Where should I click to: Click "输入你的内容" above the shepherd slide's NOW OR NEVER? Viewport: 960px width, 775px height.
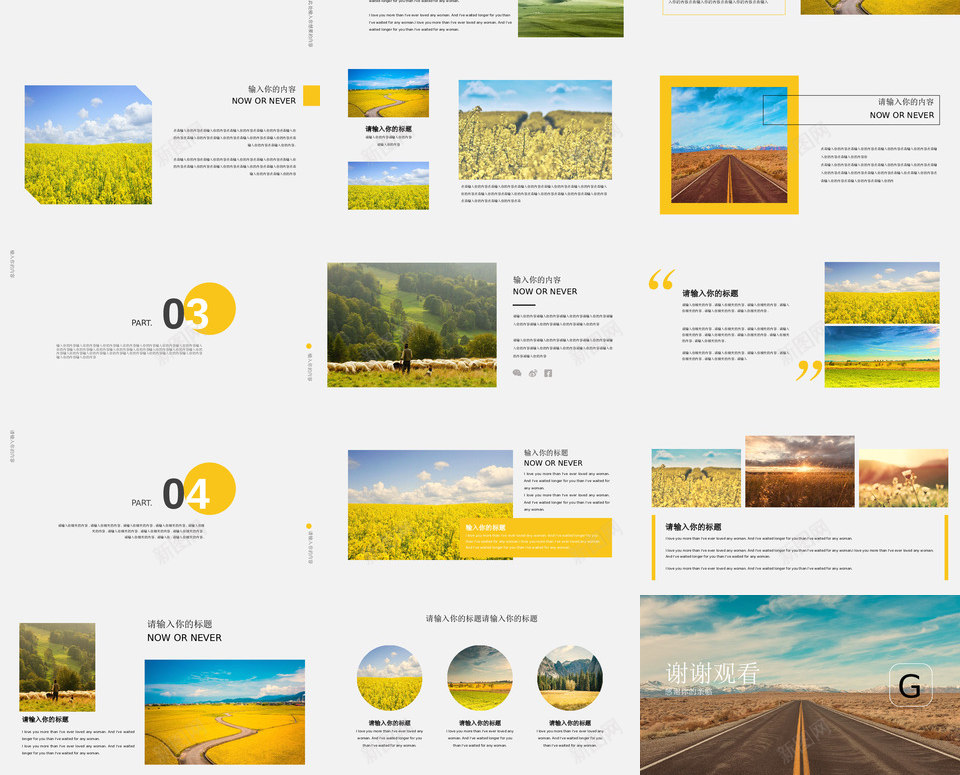tap(537, 280)
